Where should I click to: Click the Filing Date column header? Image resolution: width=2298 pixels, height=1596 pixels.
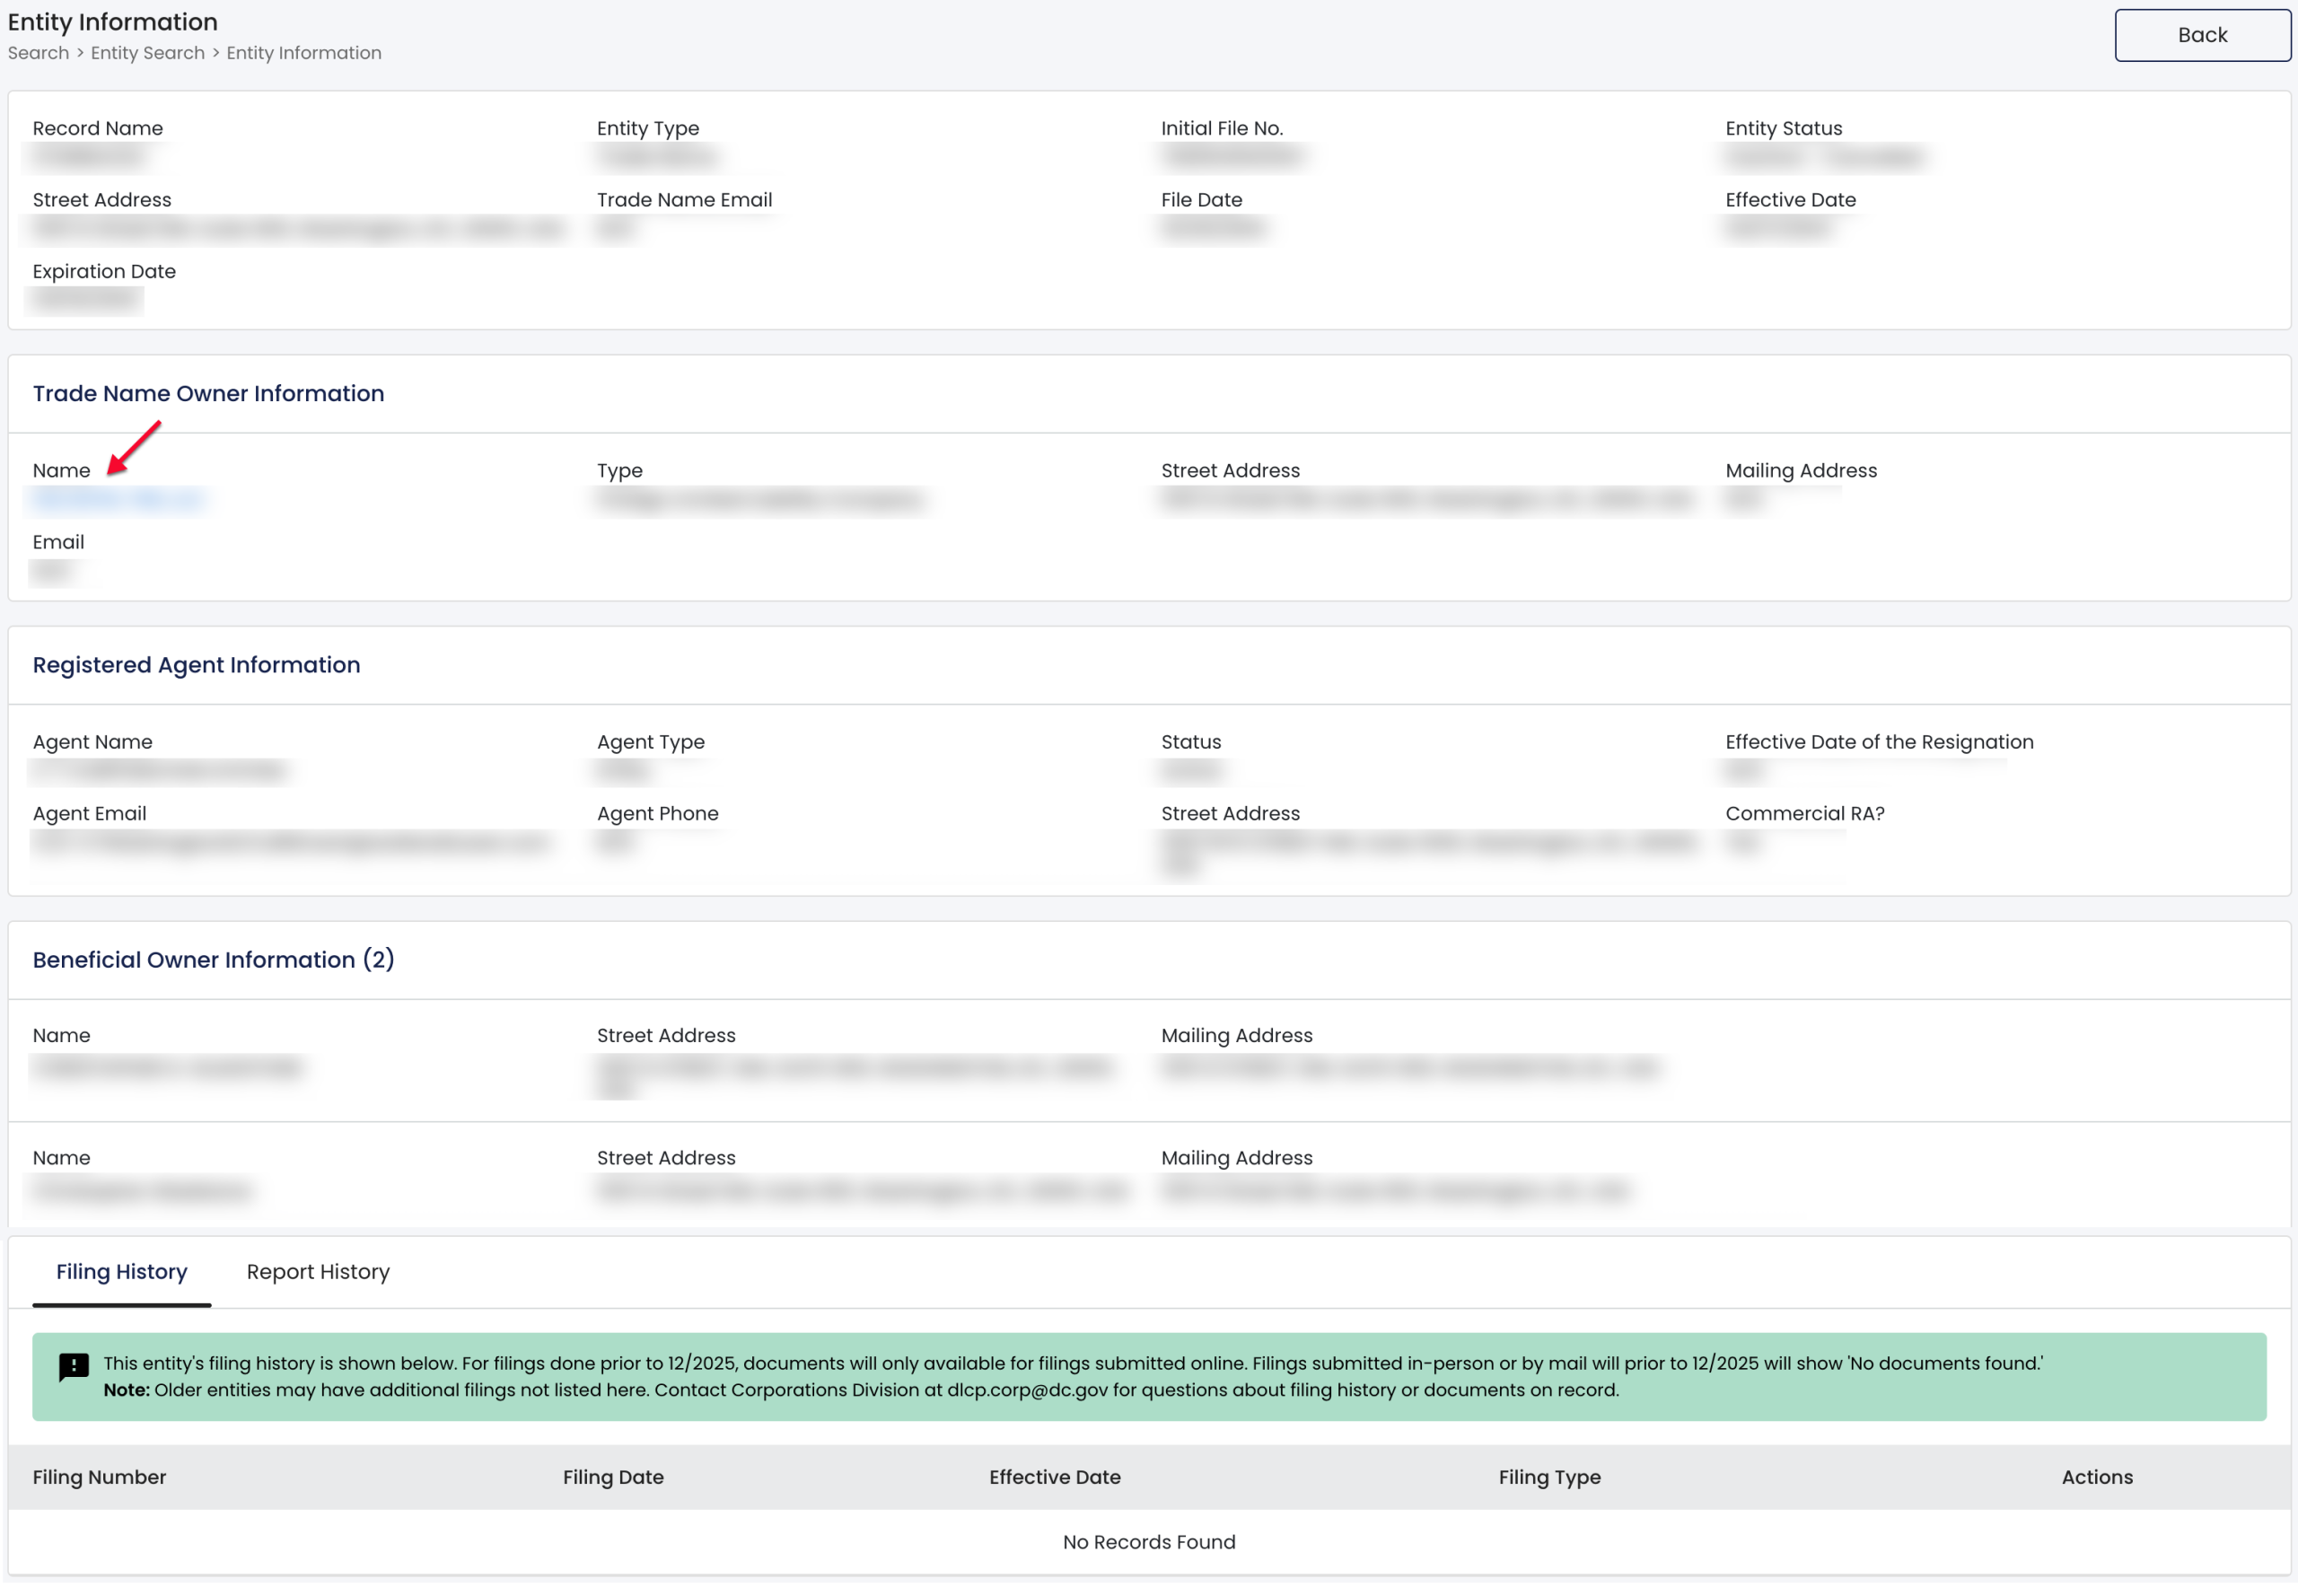[x=613, y=1477]
